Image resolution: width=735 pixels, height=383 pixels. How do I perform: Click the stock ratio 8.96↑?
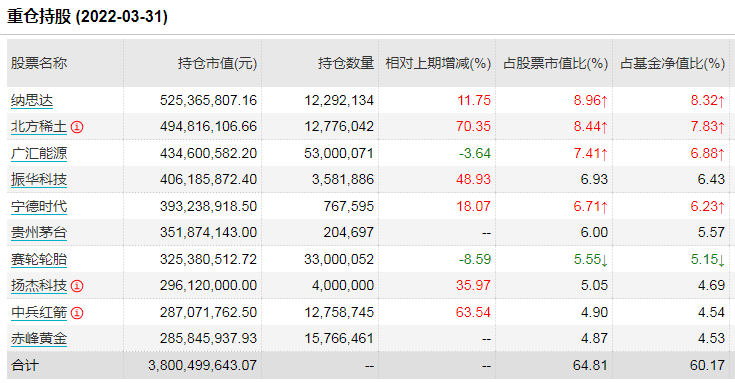click(x=591, y=100)
